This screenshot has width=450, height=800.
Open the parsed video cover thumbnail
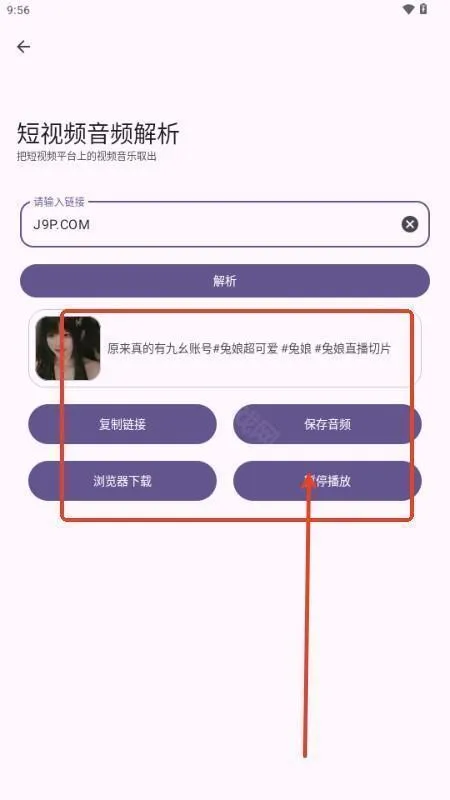67,348
